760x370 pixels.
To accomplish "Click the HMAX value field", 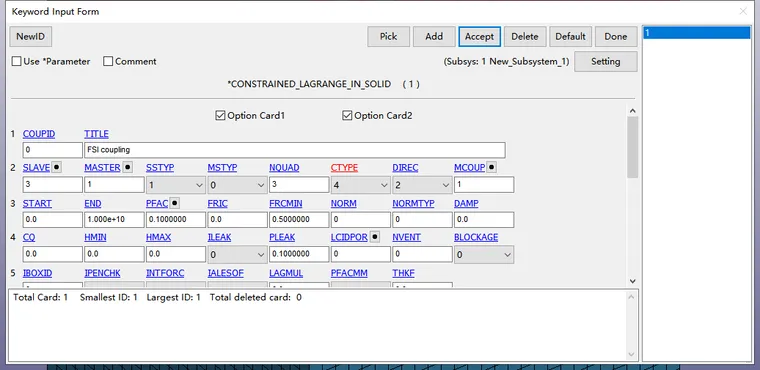I will 175,255.
